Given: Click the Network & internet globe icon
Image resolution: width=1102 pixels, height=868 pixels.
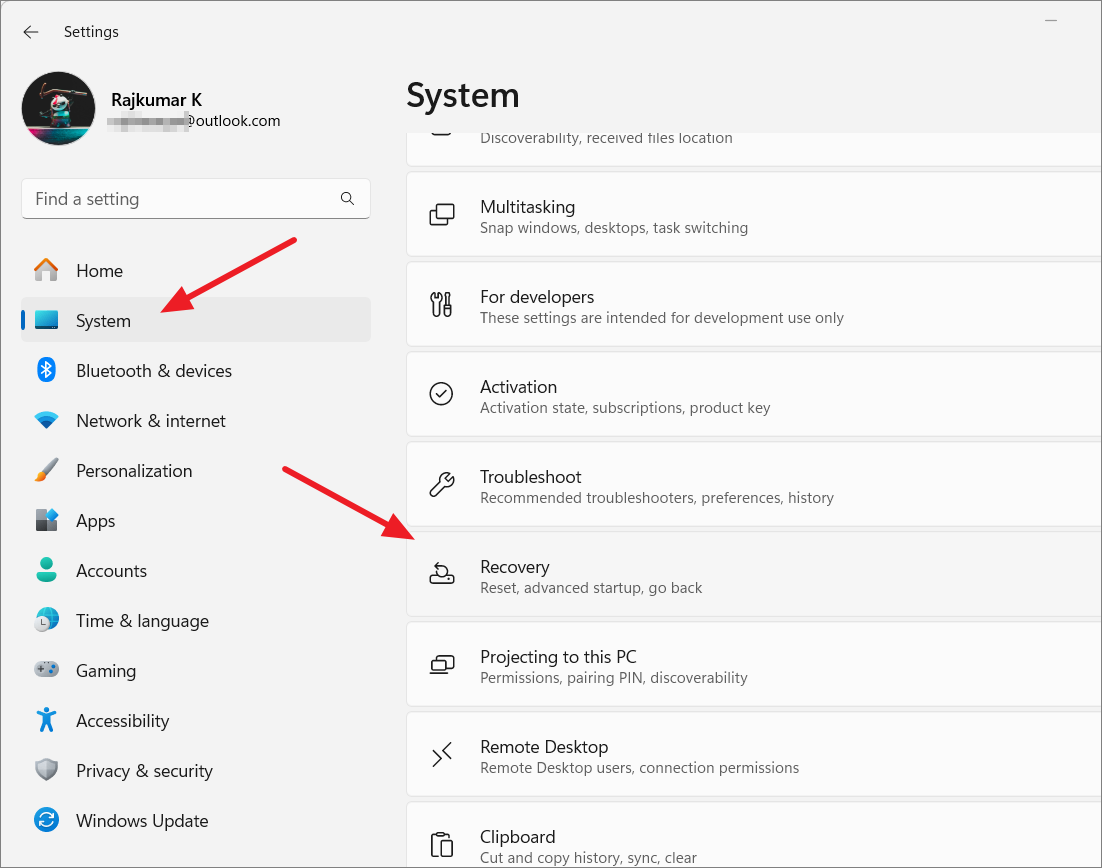Looking at the screenshot, I should (x=47, y=420).
